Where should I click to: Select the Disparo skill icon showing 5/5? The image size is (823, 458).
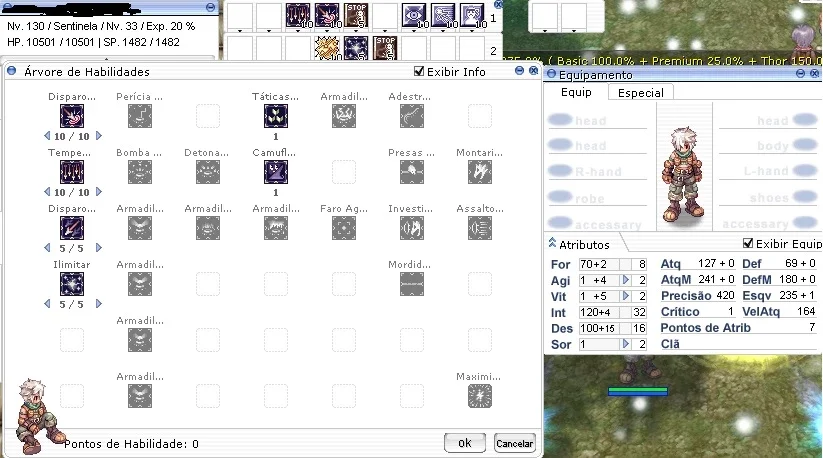point(72,228)
